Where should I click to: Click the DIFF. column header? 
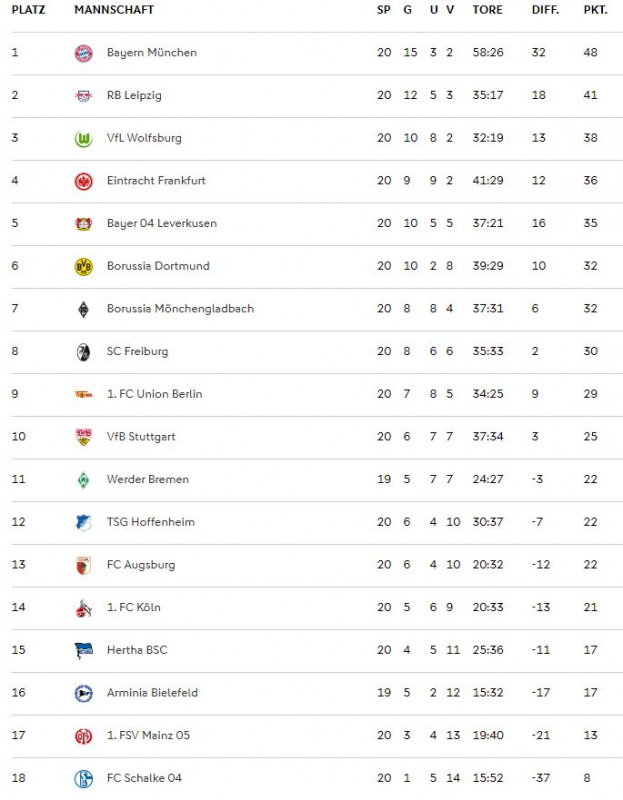coord(545,10)
